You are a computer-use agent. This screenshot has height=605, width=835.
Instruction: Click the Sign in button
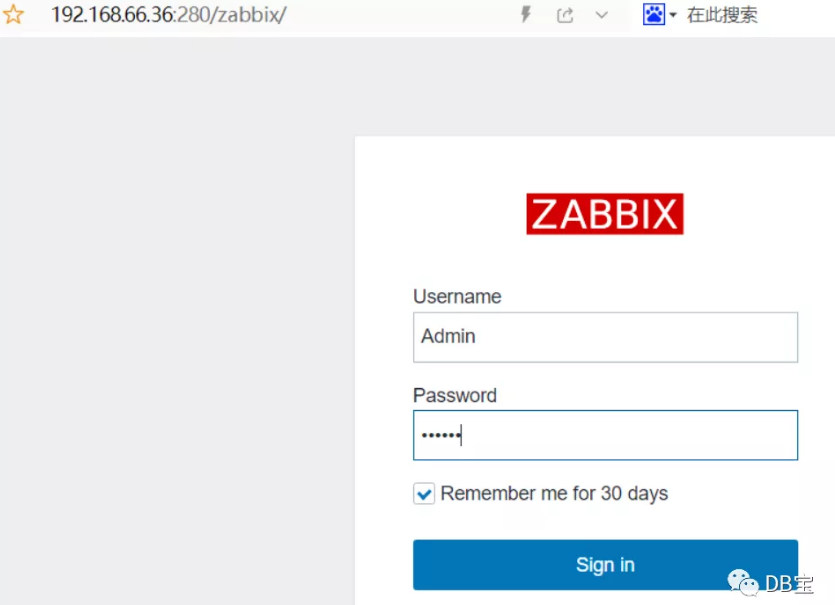tap(605, 565)
